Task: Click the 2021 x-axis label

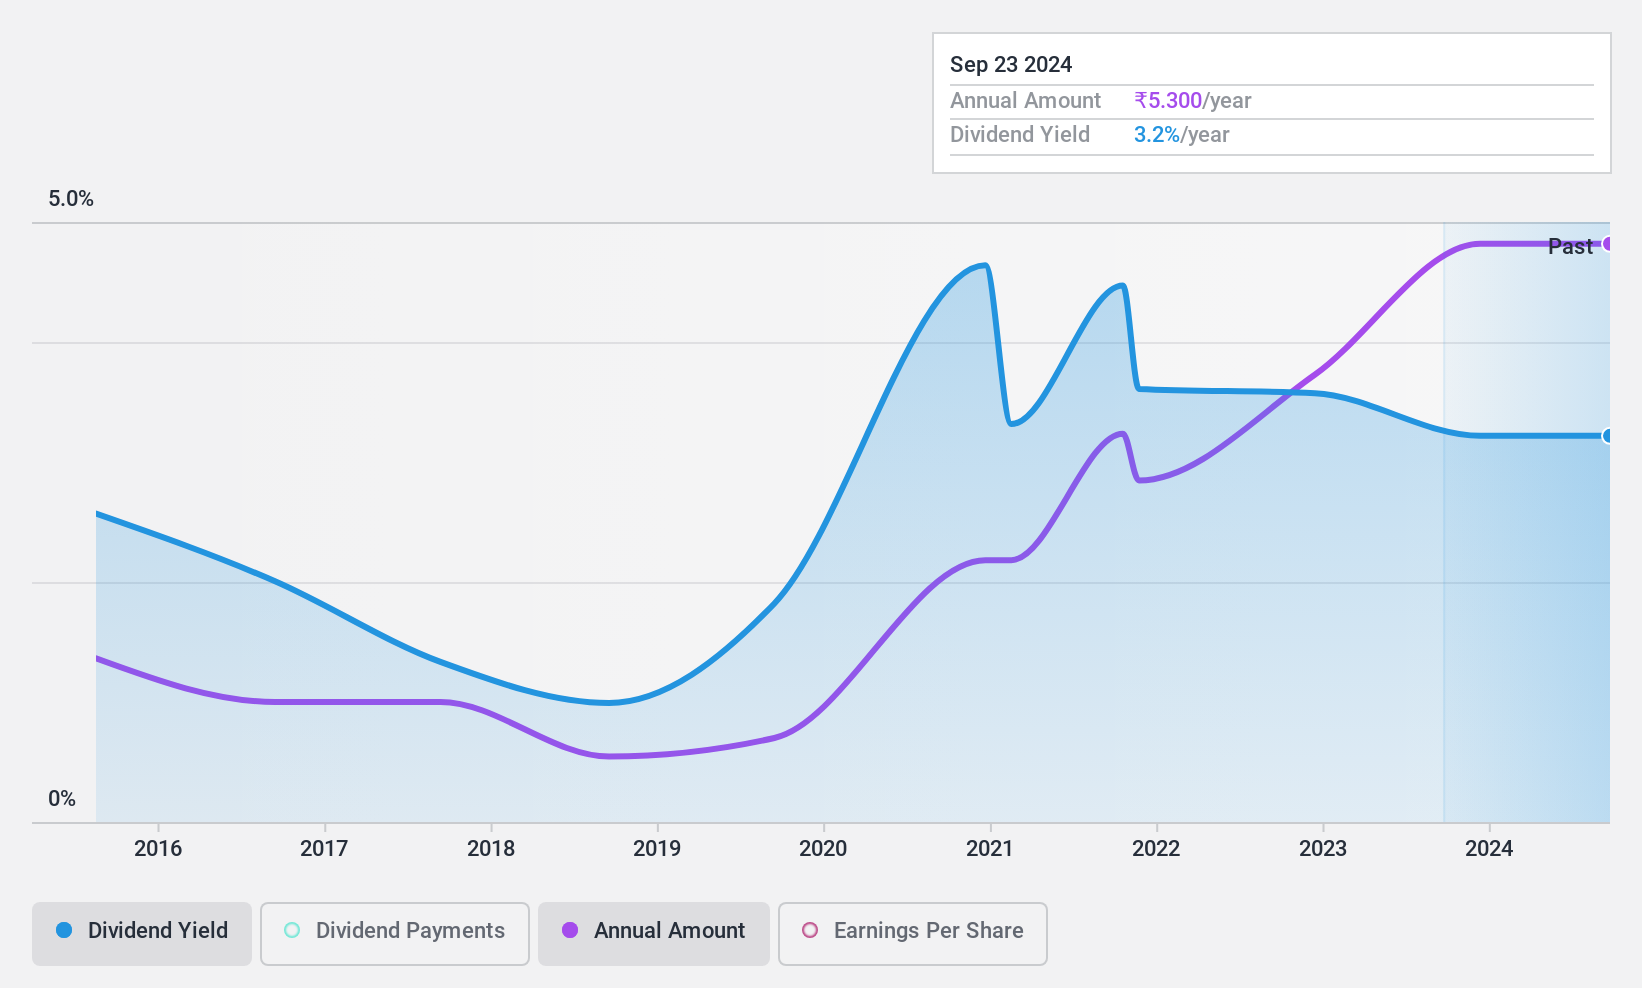Action: [x=990, y=848]
